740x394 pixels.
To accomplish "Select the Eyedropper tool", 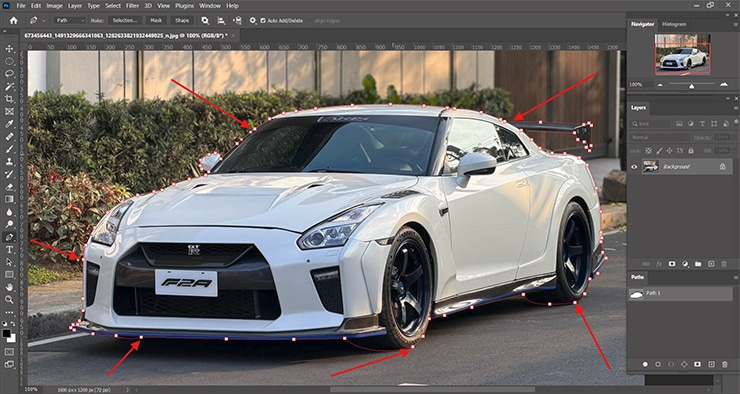I will (9, 124).
